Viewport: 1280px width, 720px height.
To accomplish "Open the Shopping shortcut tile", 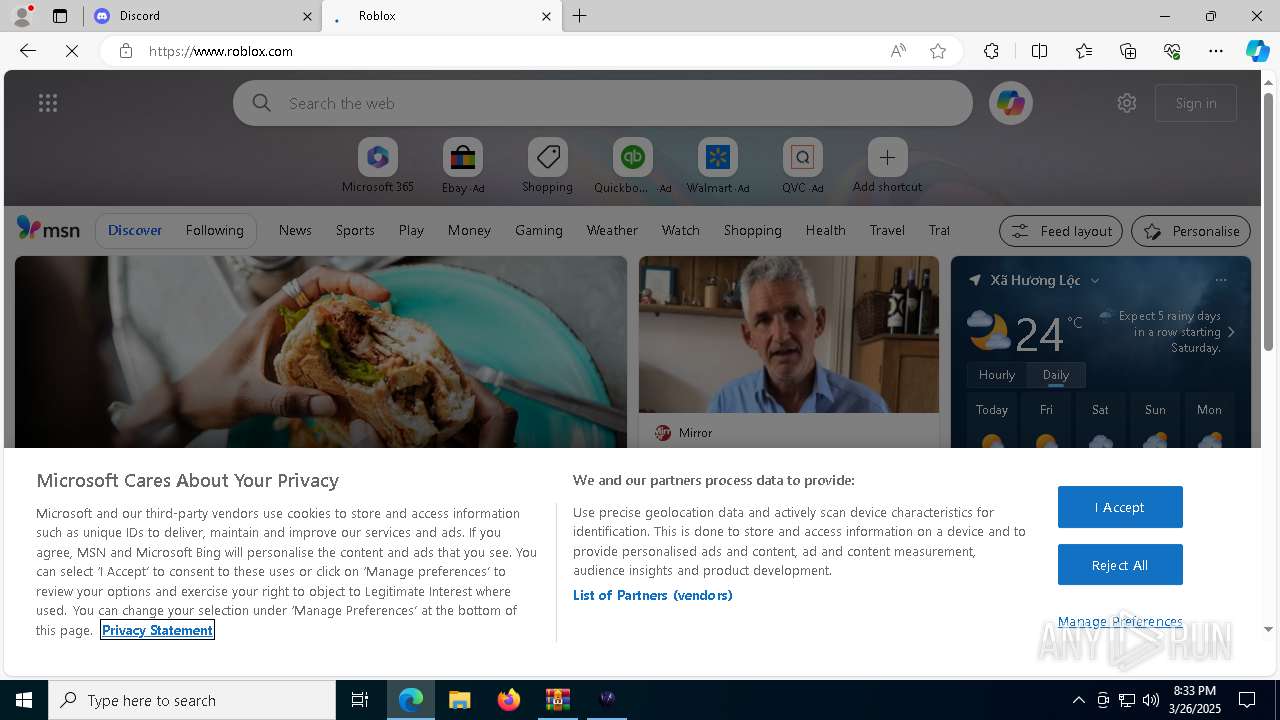I will (548, 166).
